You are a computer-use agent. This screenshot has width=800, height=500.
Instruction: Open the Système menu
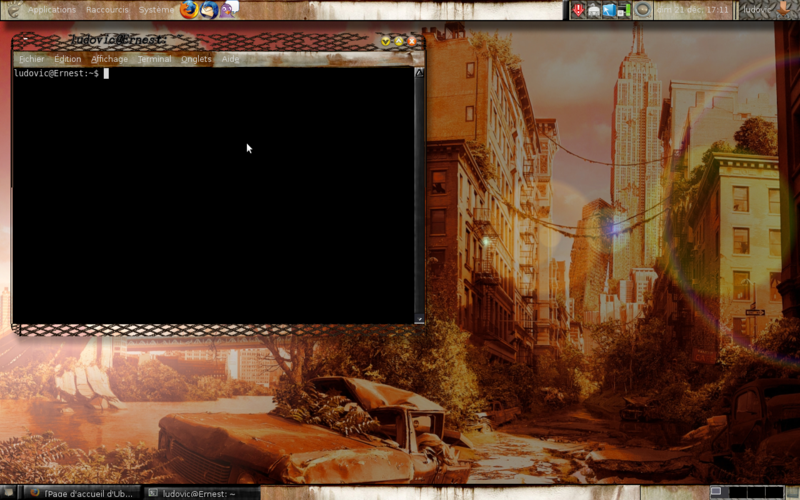tap(157, 10)
